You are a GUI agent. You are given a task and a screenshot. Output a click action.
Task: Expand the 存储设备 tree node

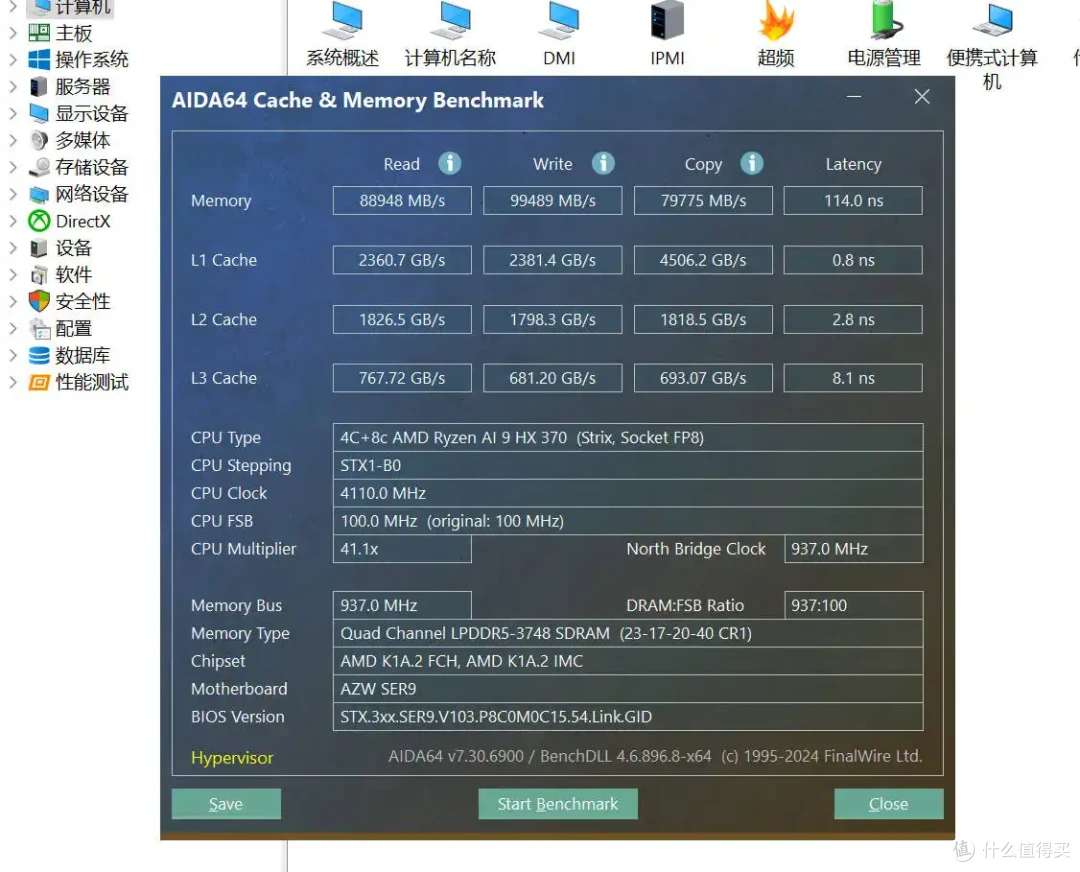(x=12, y=167)
